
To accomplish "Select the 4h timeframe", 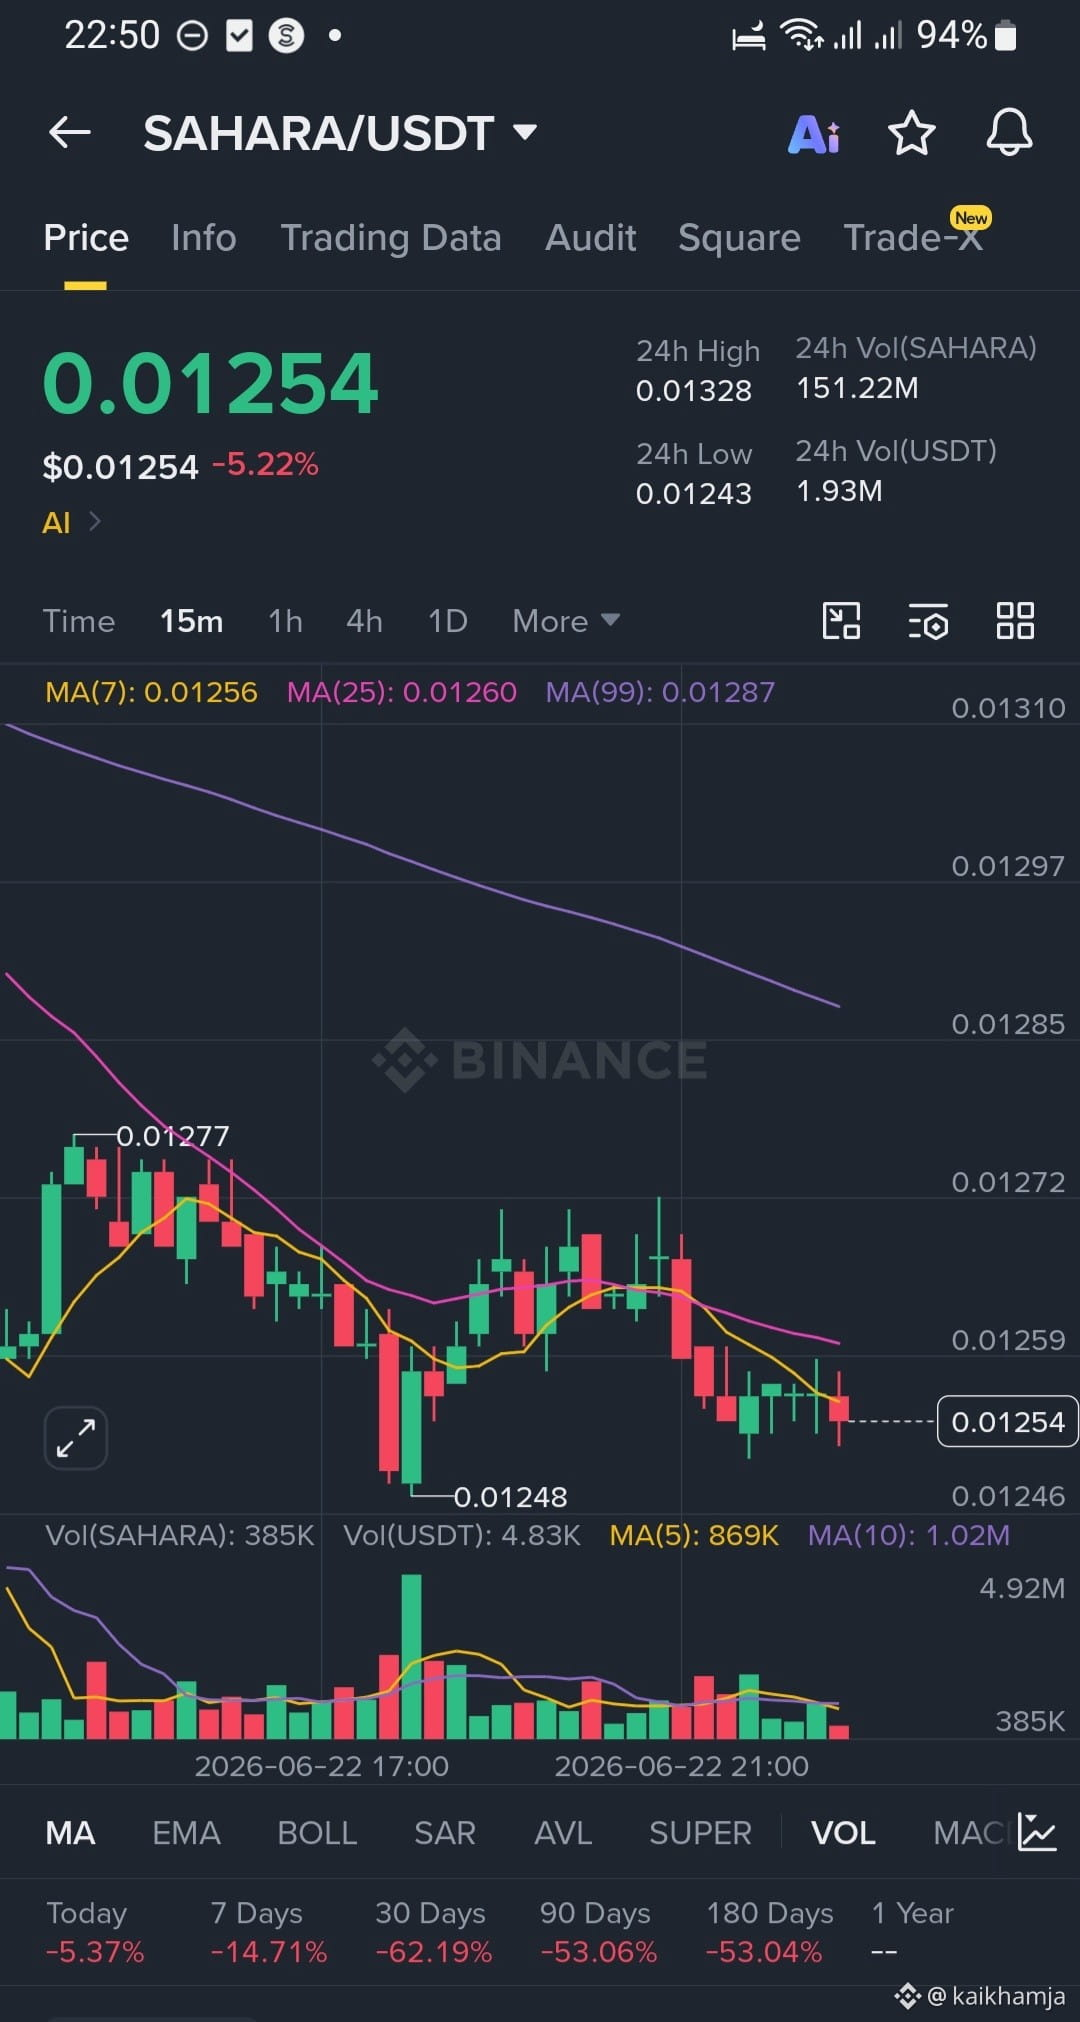I will (x=365, y=621).
